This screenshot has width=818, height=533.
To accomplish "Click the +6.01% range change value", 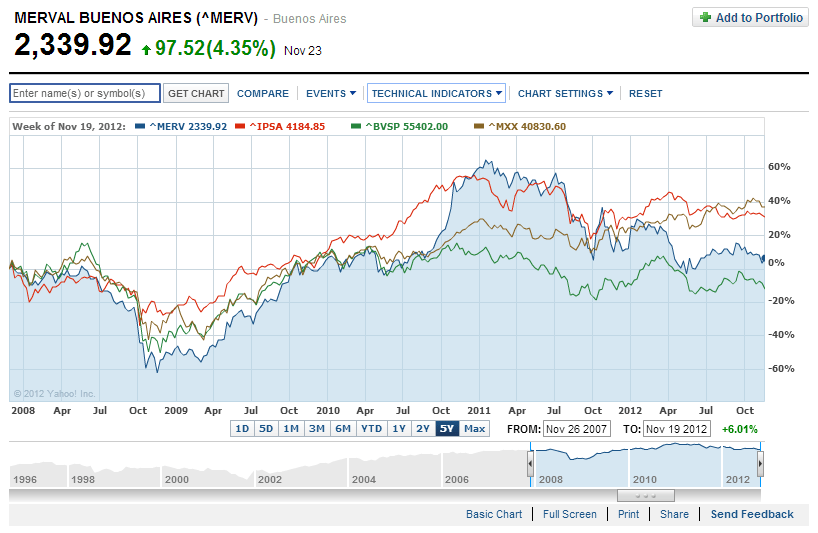I will [740, 429].
